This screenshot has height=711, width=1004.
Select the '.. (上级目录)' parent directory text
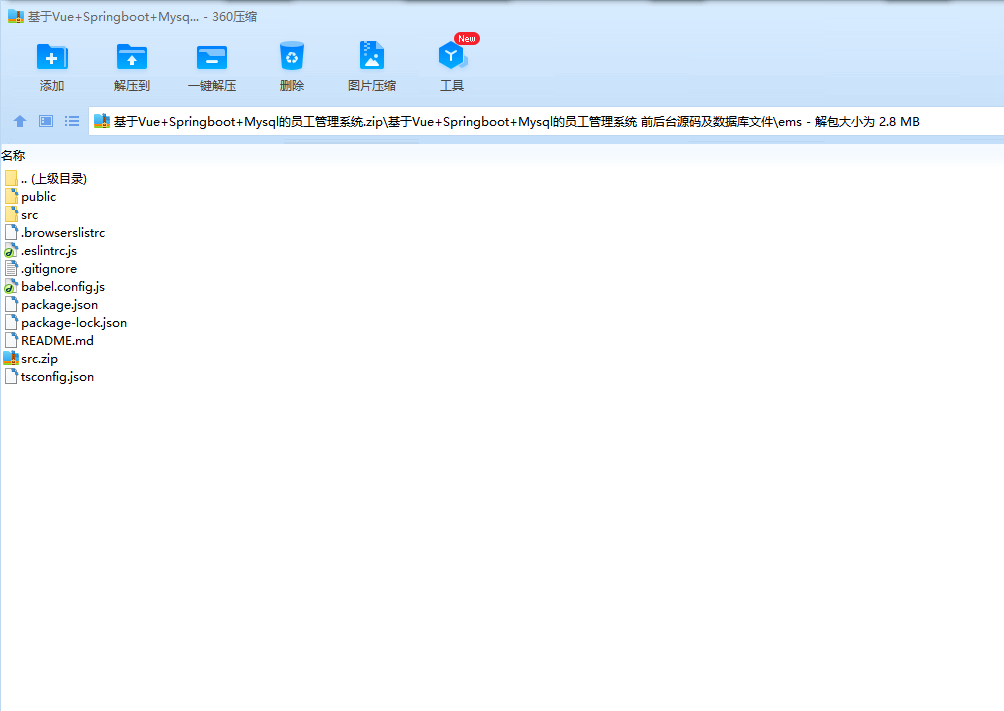pyautogui.click(x=54, y=179)
